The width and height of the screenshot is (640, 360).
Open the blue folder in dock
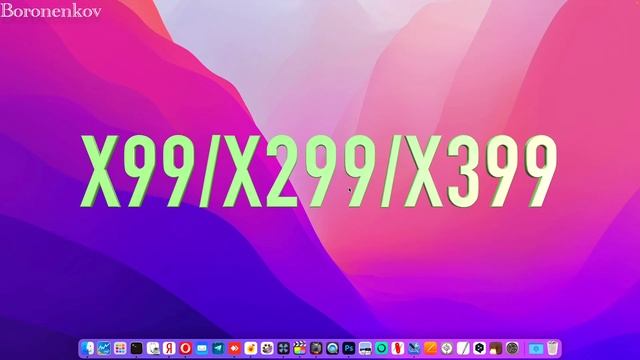536,348
